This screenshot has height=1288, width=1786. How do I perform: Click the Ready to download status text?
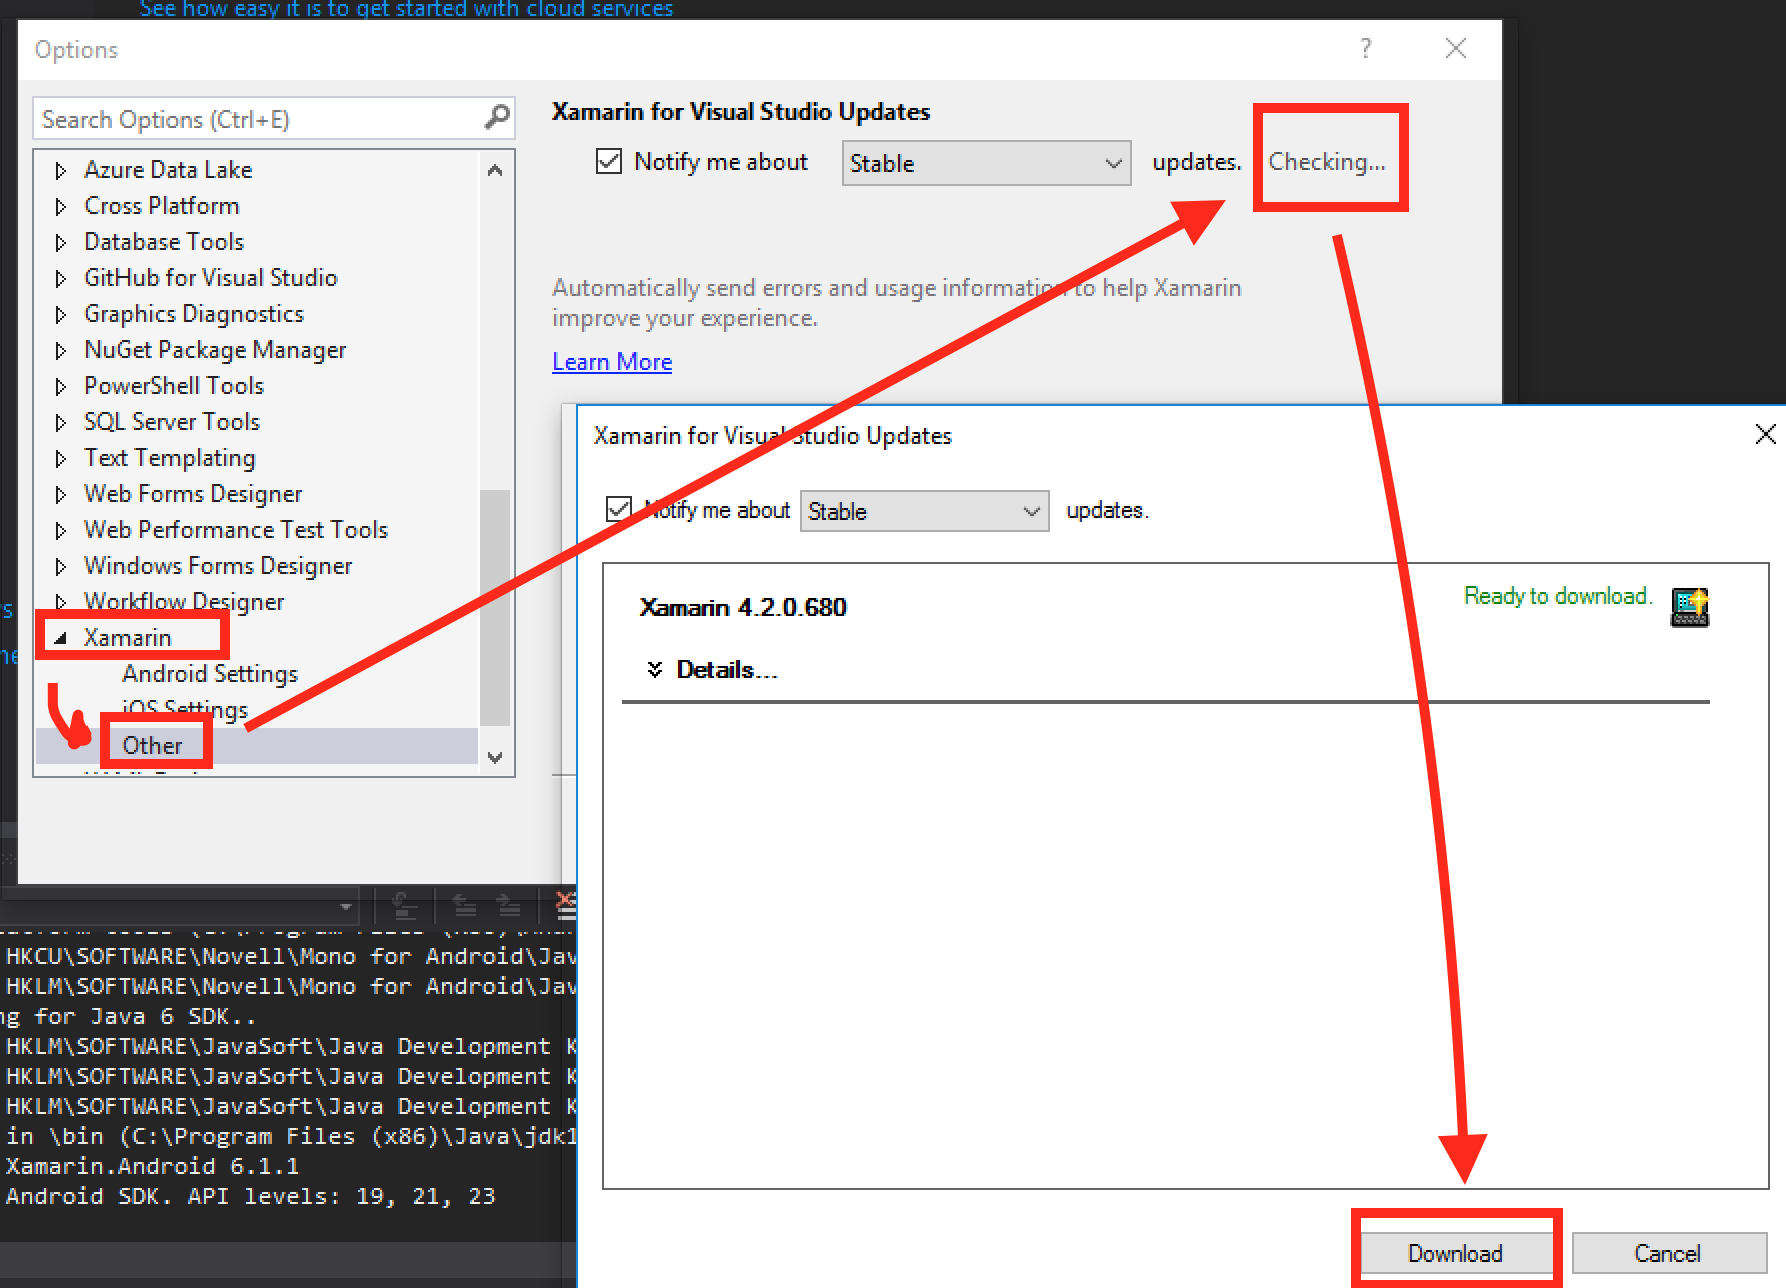tap(1557, 596)
